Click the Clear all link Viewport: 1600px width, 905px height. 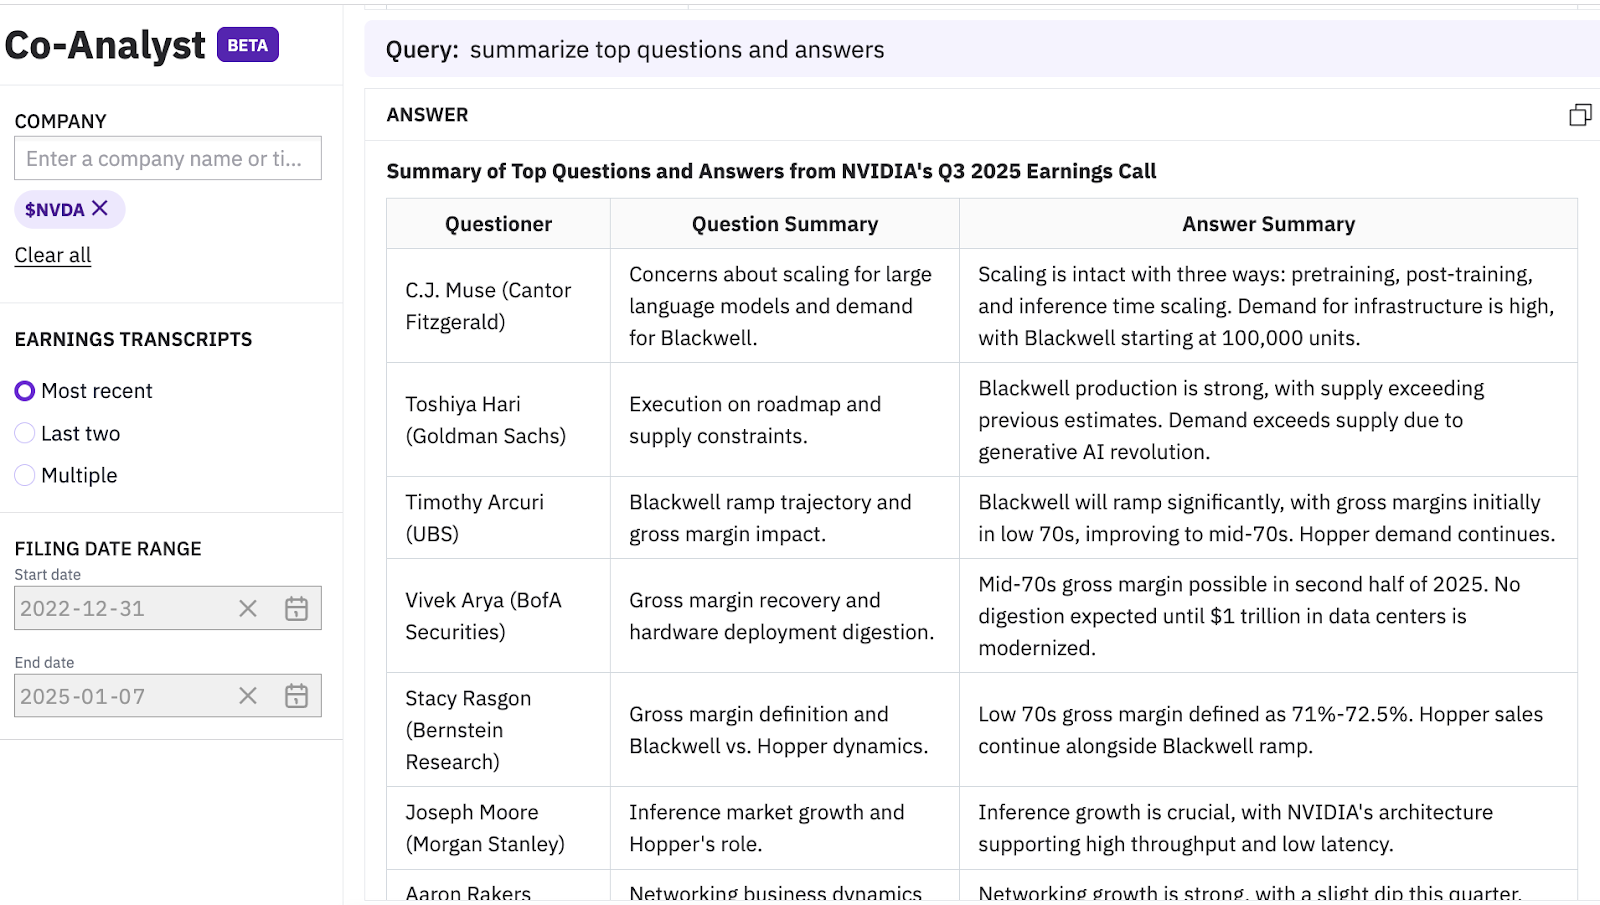pyautogui.click(x=53, y=255)
